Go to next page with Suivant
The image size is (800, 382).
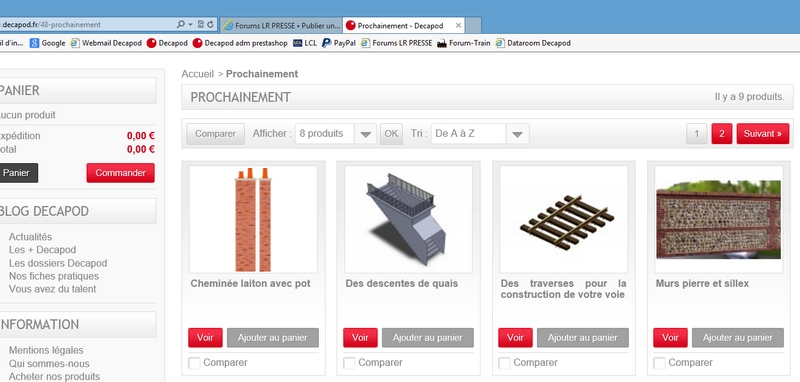click(x=763, y=134)
